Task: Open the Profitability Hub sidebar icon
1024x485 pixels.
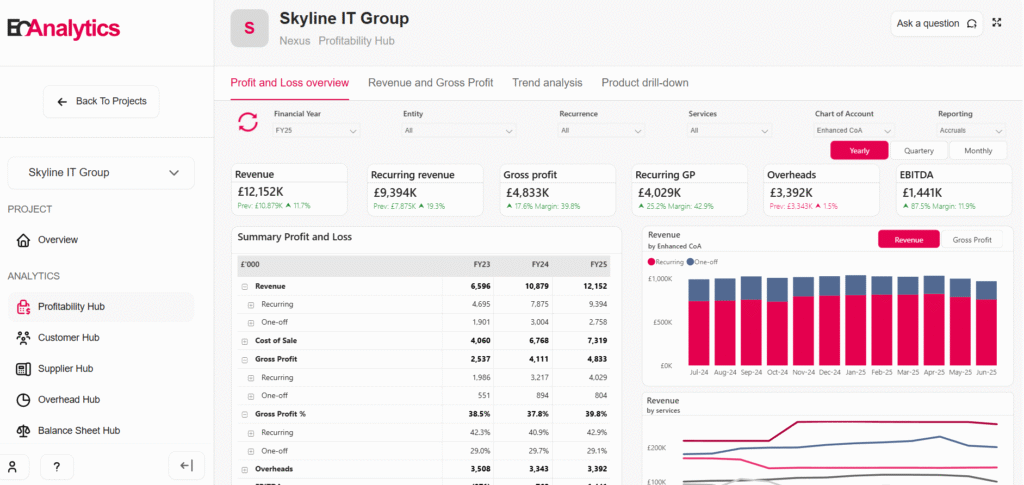Action: coord(23,307)
